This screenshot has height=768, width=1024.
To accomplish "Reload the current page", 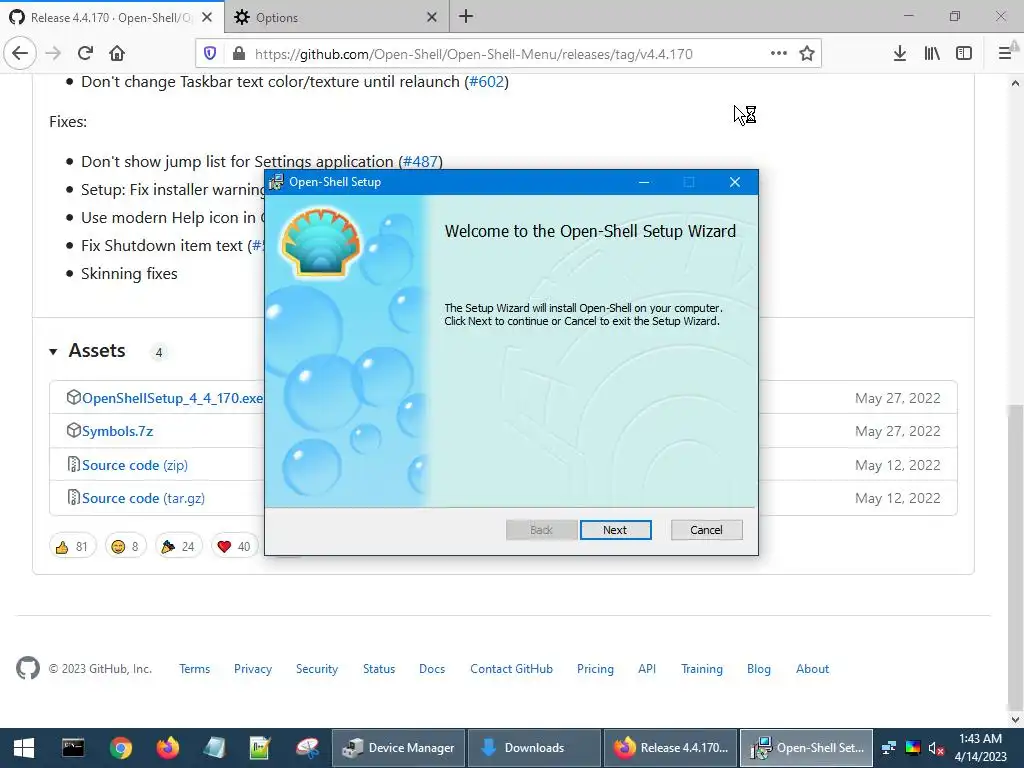I will (x=86, y=54).
